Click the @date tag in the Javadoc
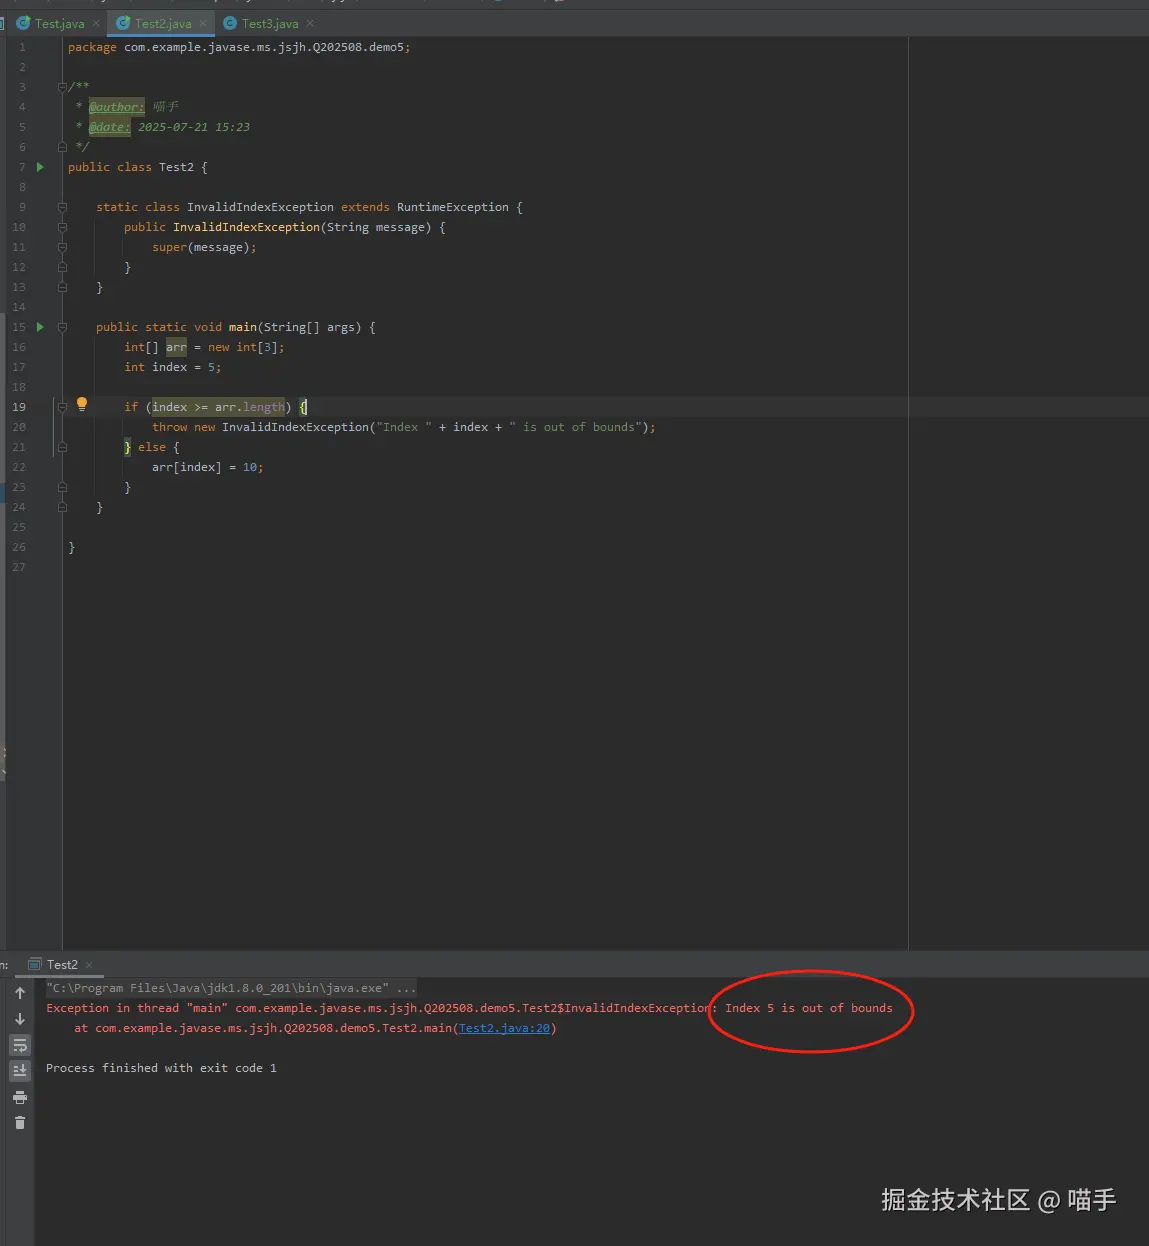This screenshot has height=1246, width=1149. click(x=109, y=127)
